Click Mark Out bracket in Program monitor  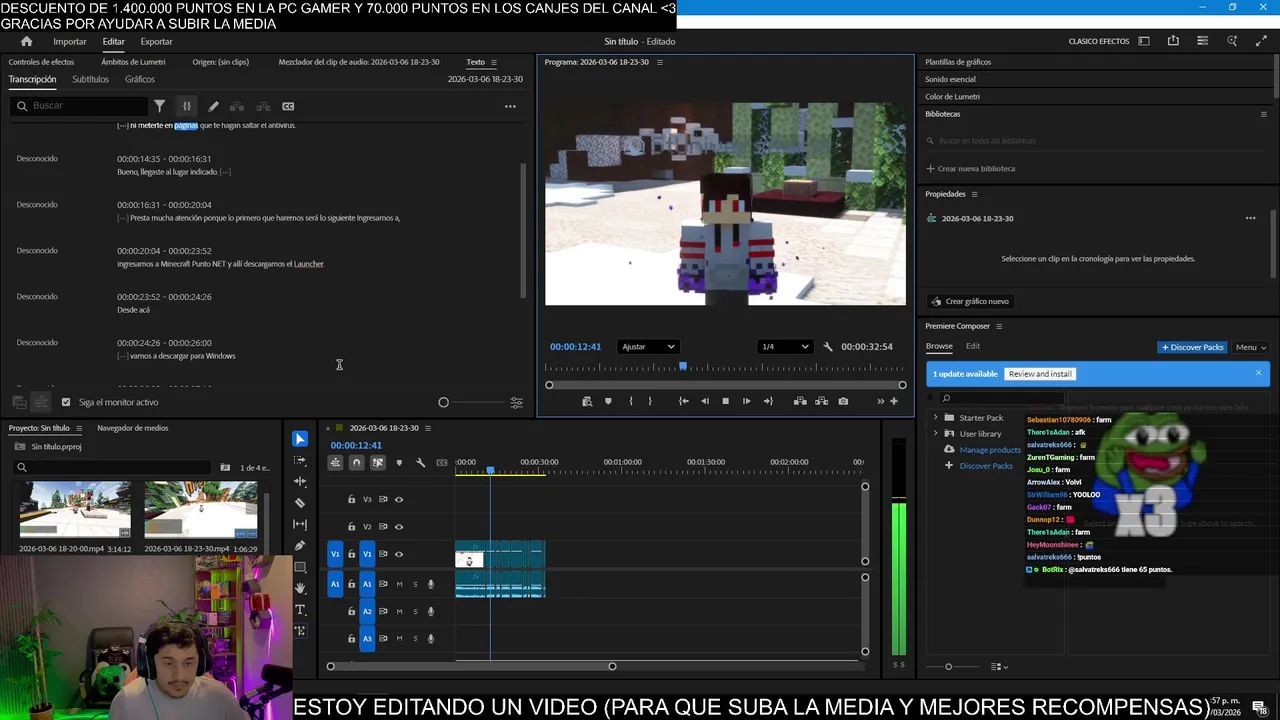650,401
